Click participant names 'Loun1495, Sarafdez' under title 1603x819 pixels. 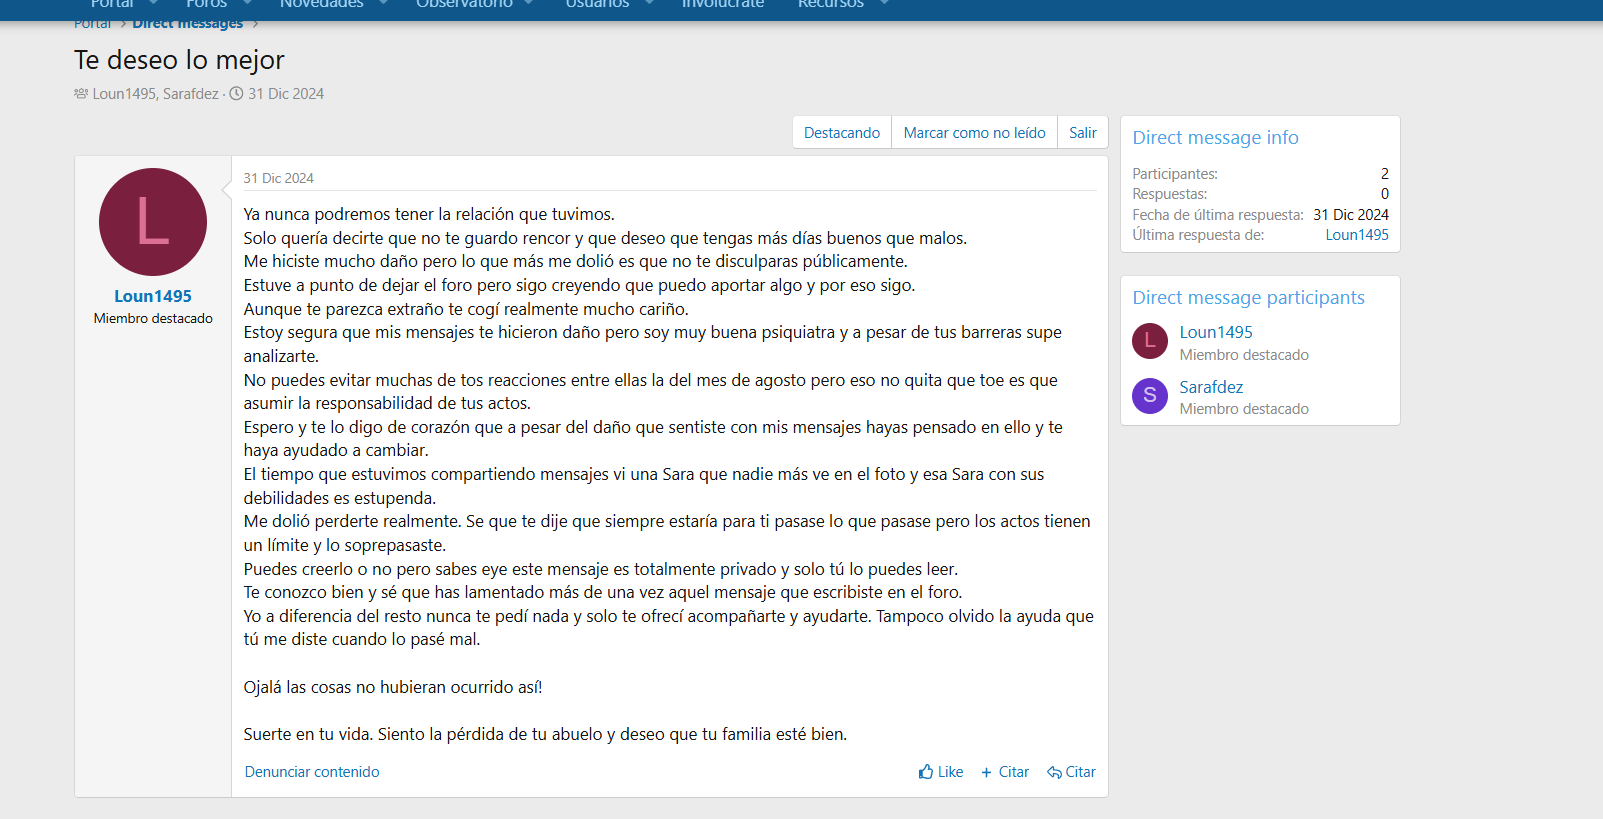155,94
